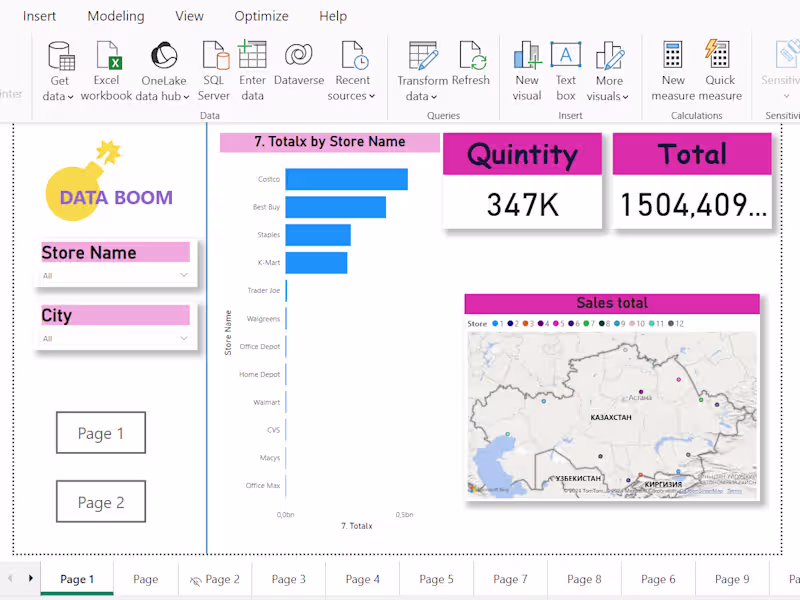Switch to the Page 5 sheet tab
Screen dimensions: 800x600
coord(436,579)
